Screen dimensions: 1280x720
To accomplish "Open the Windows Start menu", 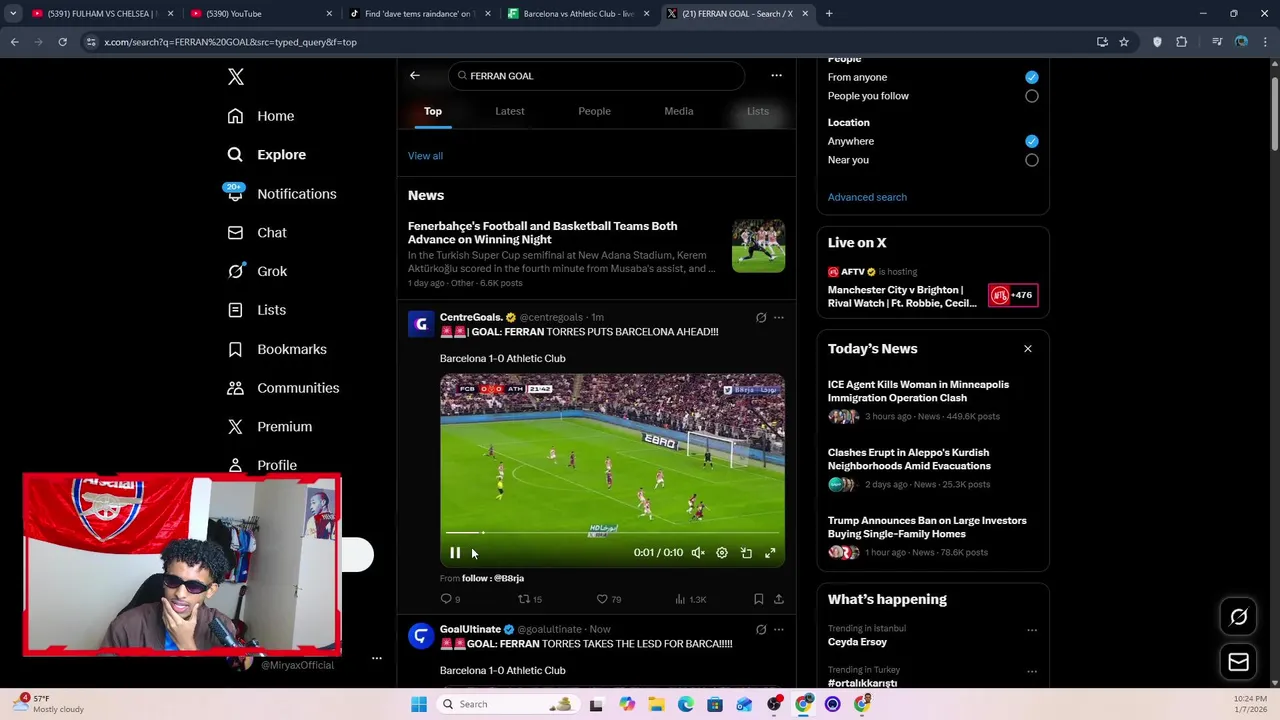I will (x=419, y=704).
